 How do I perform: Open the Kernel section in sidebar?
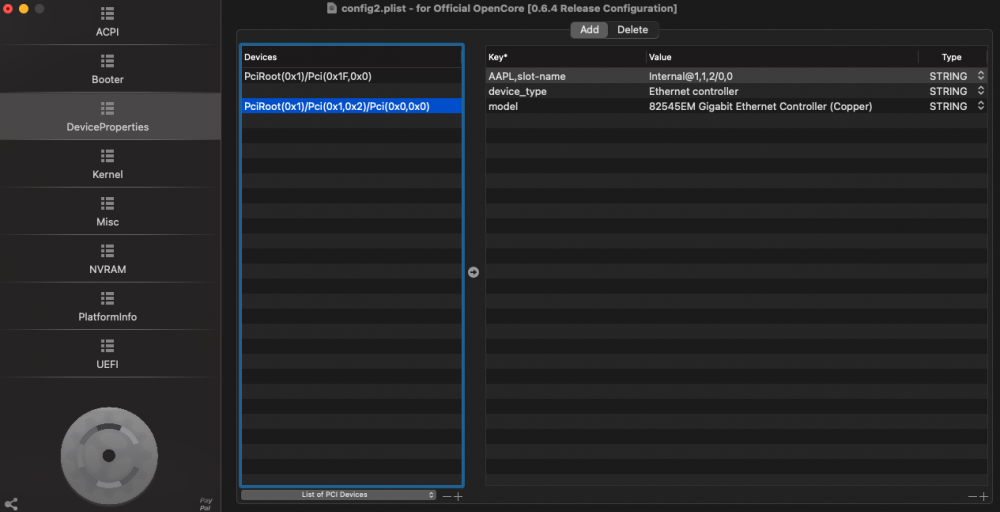click(107, 165)
